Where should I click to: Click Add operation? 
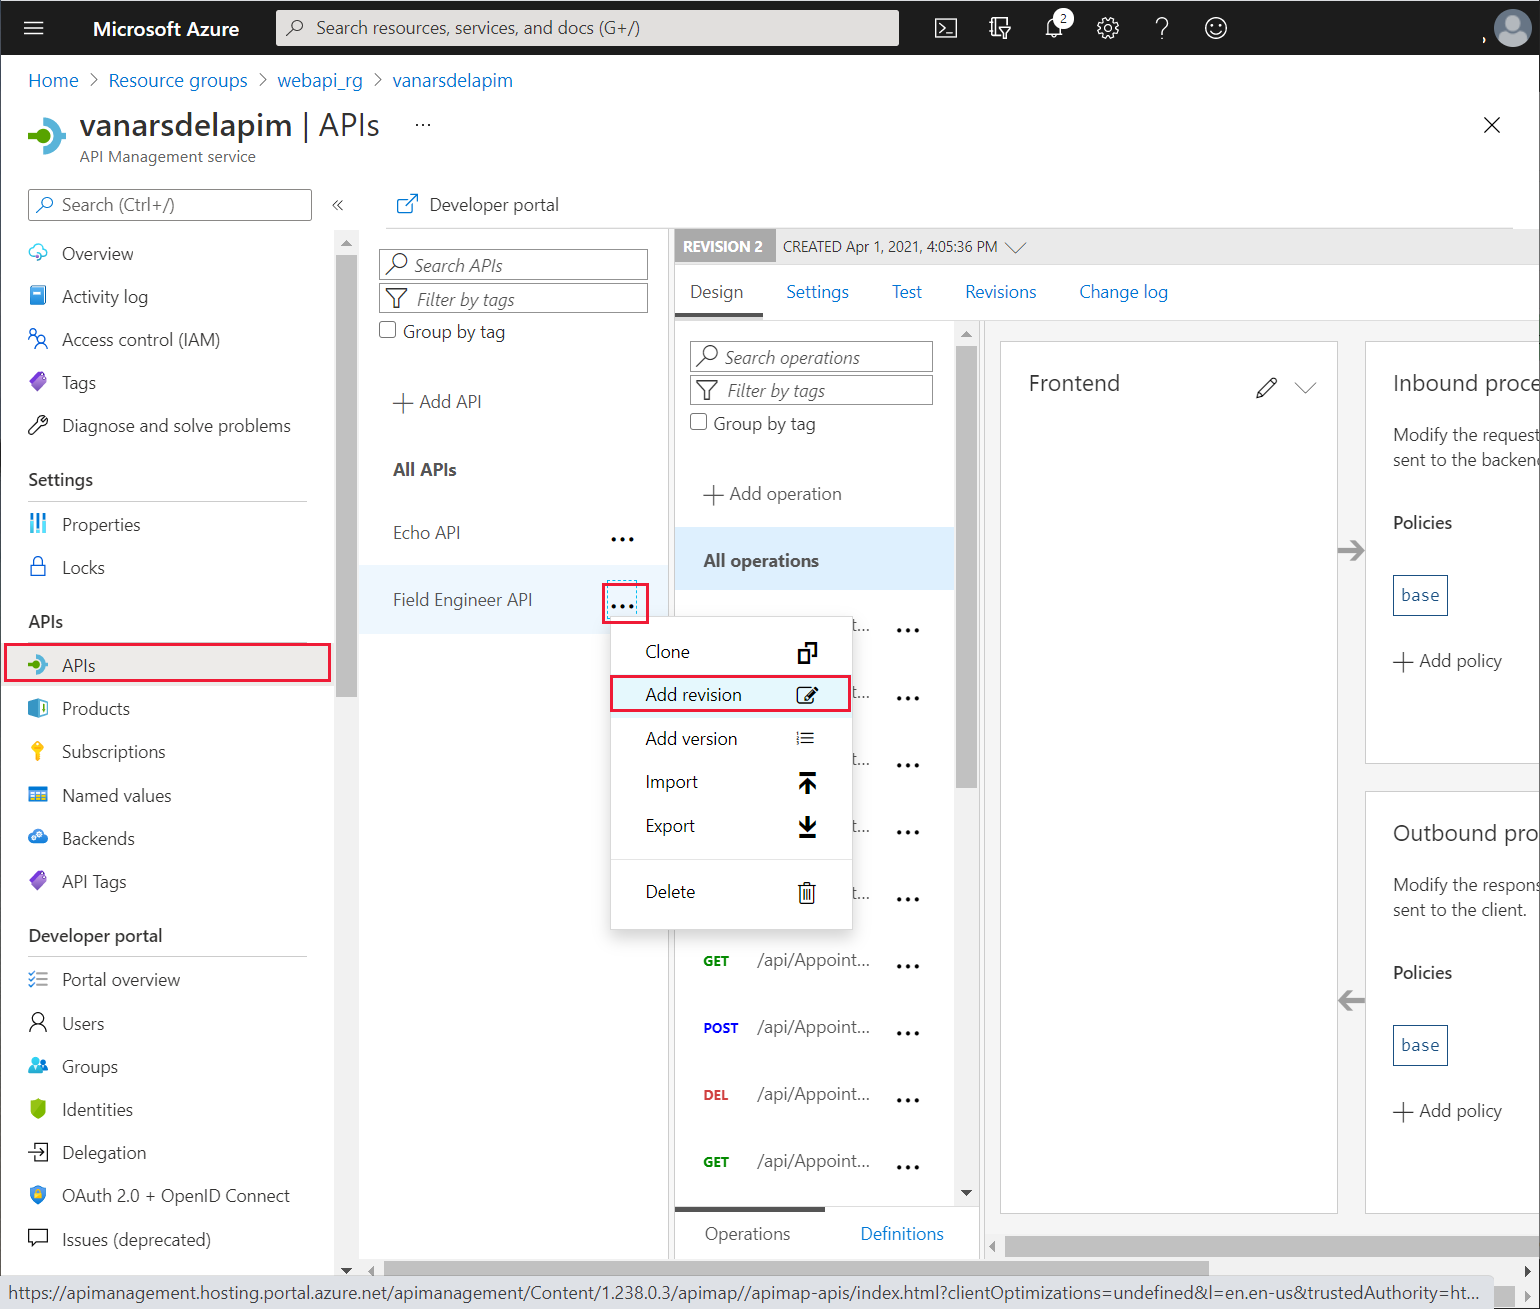(773, 494)
